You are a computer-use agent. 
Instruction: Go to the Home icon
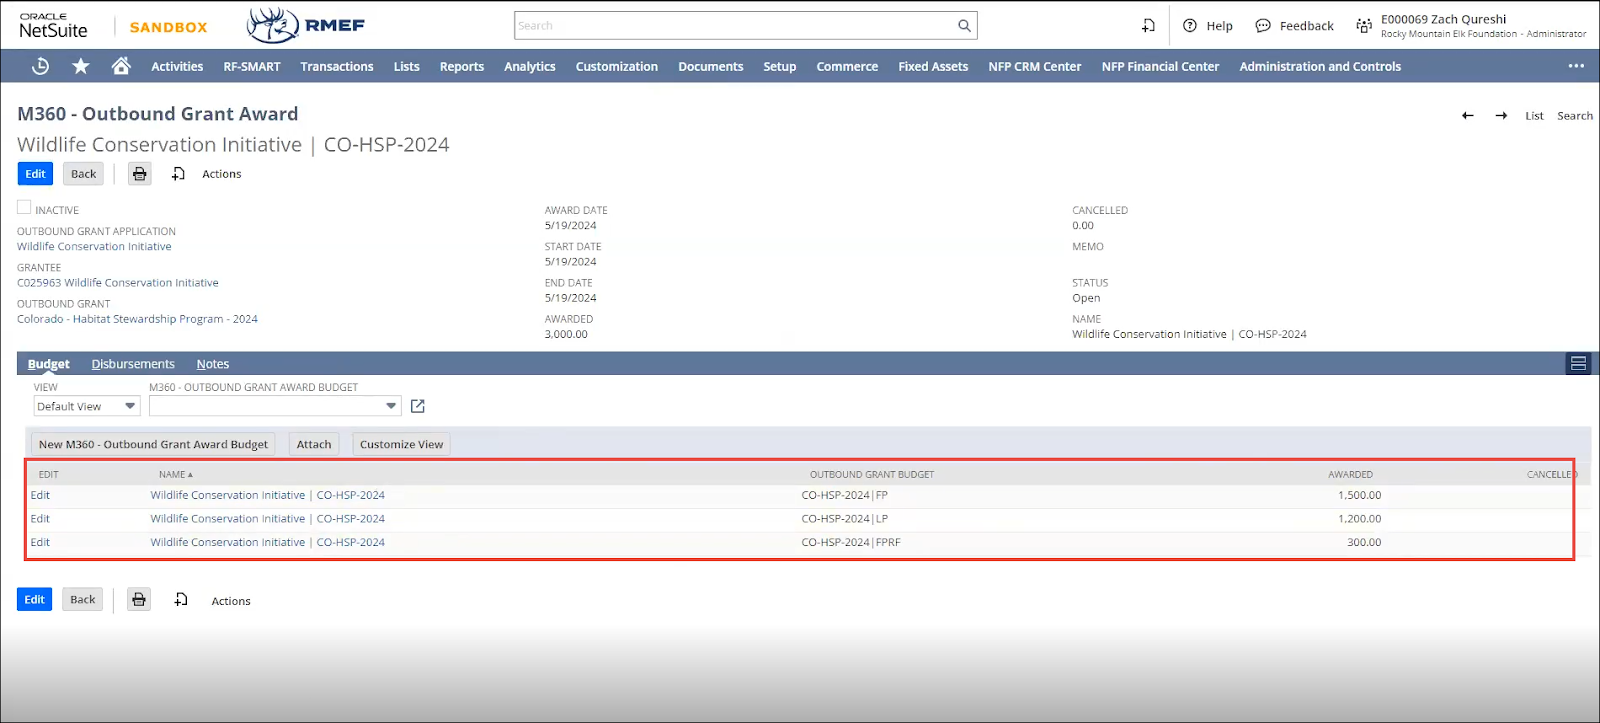point(121,66)
